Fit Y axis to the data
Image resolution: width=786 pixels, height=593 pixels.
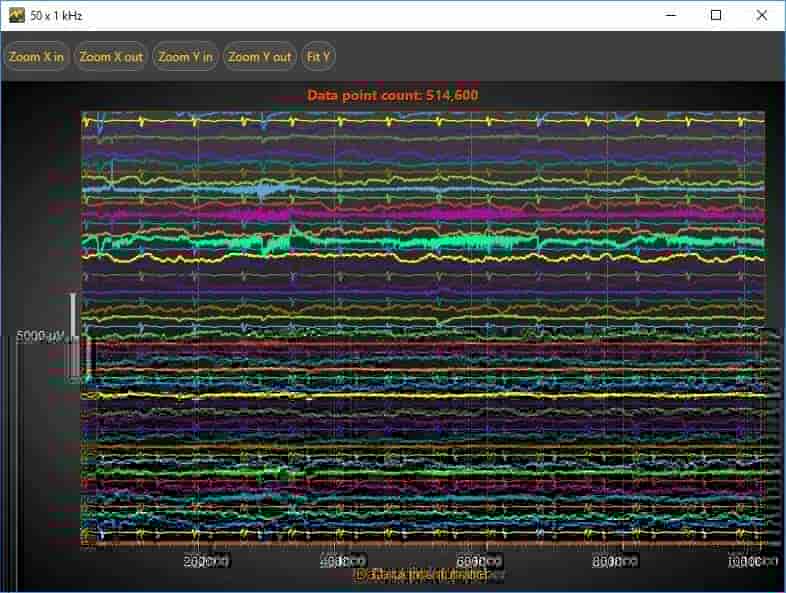pos(319,56)
